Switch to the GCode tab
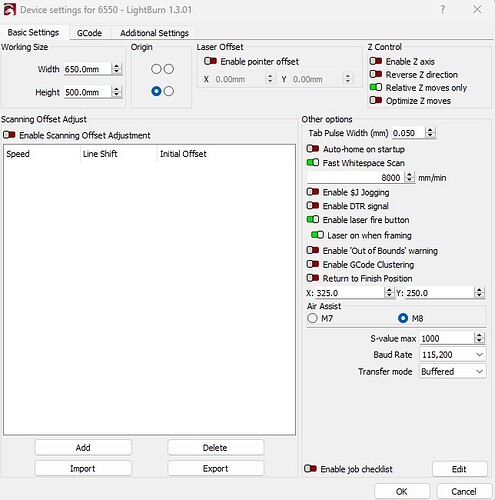 click(89, 33)
